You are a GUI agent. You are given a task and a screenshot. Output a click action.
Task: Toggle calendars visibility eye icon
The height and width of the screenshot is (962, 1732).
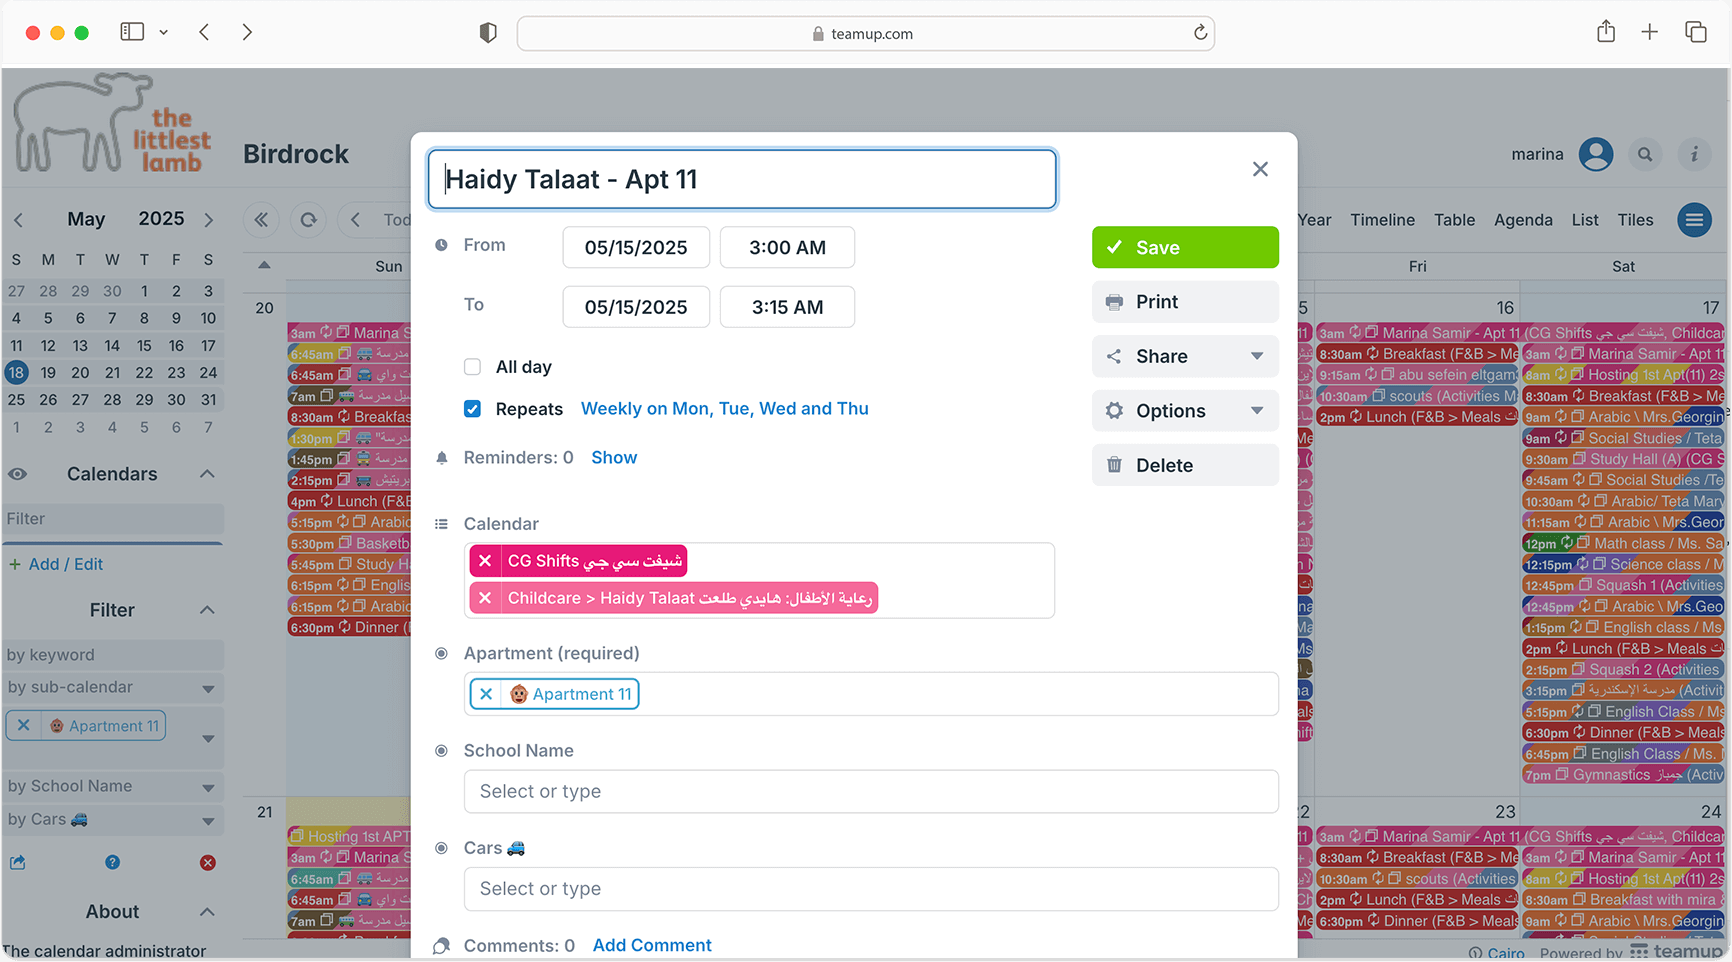(18, 474)
